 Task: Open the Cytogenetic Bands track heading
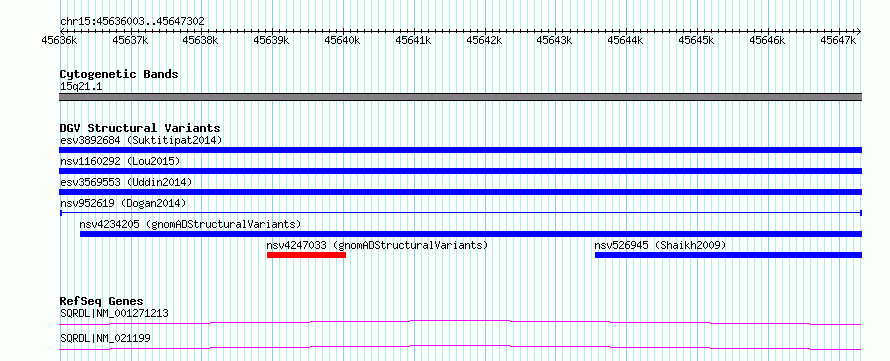point(119,74)
